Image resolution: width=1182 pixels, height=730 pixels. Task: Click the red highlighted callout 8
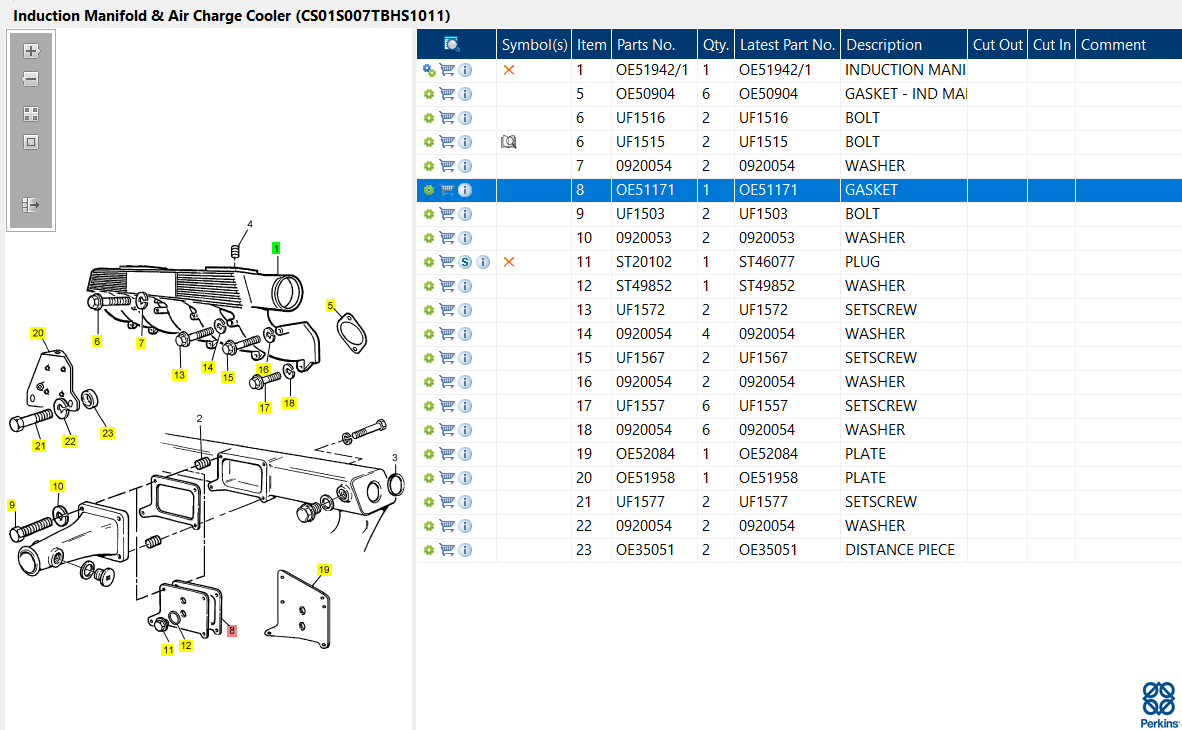click(x=232, y=631)
